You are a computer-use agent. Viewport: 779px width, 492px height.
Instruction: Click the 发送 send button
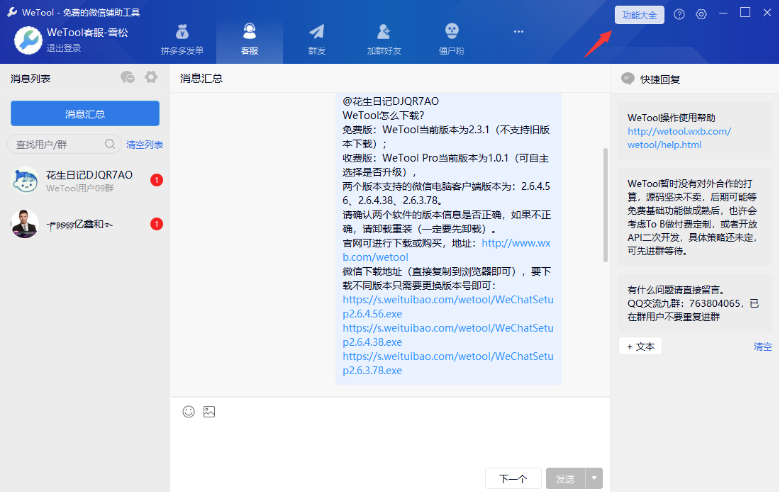565,479
